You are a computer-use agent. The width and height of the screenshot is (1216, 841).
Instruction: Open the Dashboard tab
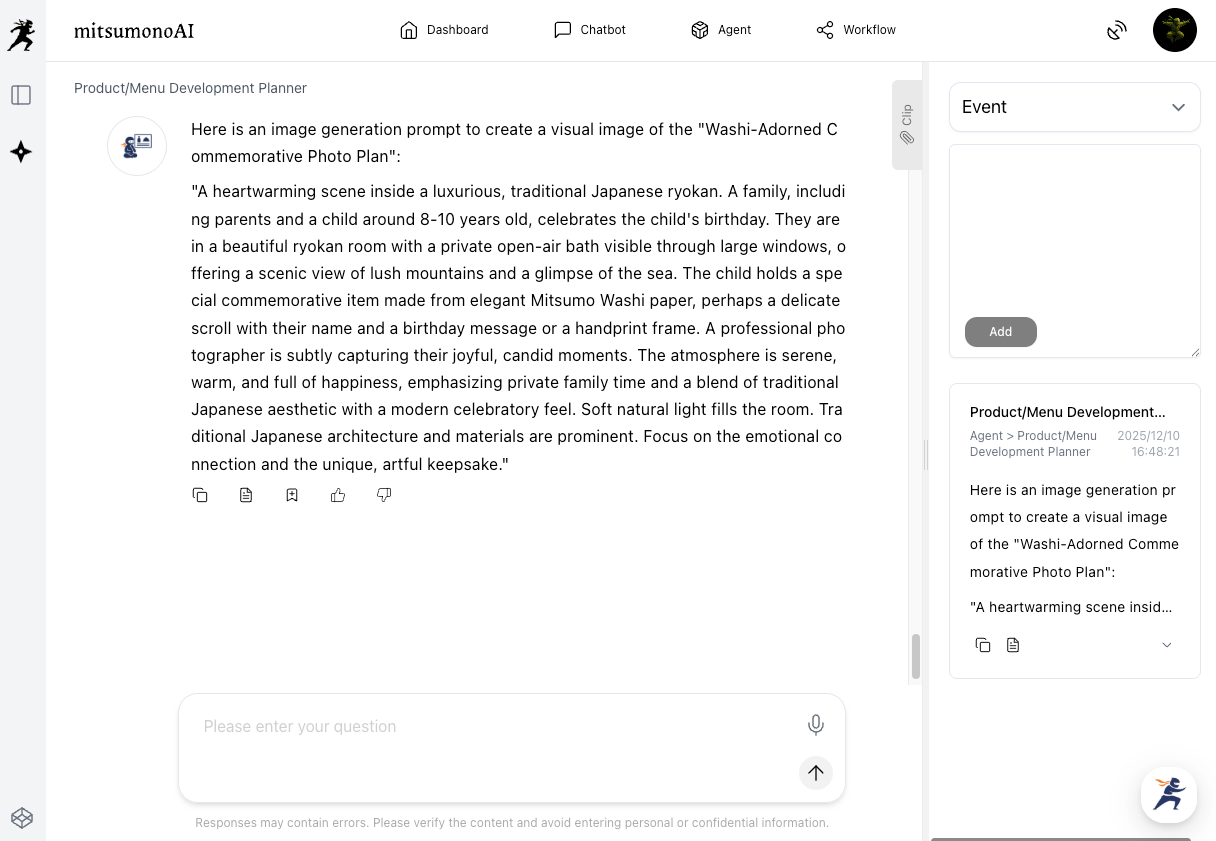coord(444,30)
